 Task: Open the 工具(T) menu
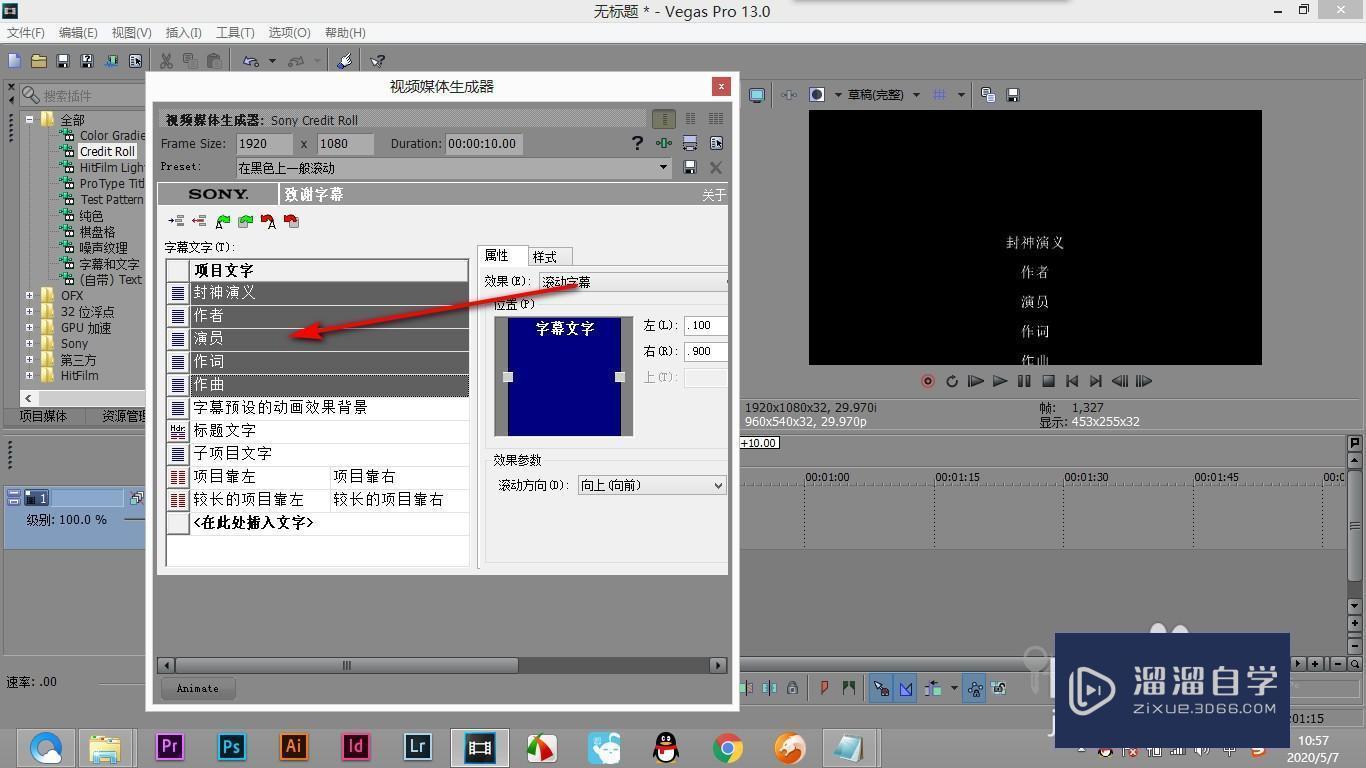click(x=235, y=32)
